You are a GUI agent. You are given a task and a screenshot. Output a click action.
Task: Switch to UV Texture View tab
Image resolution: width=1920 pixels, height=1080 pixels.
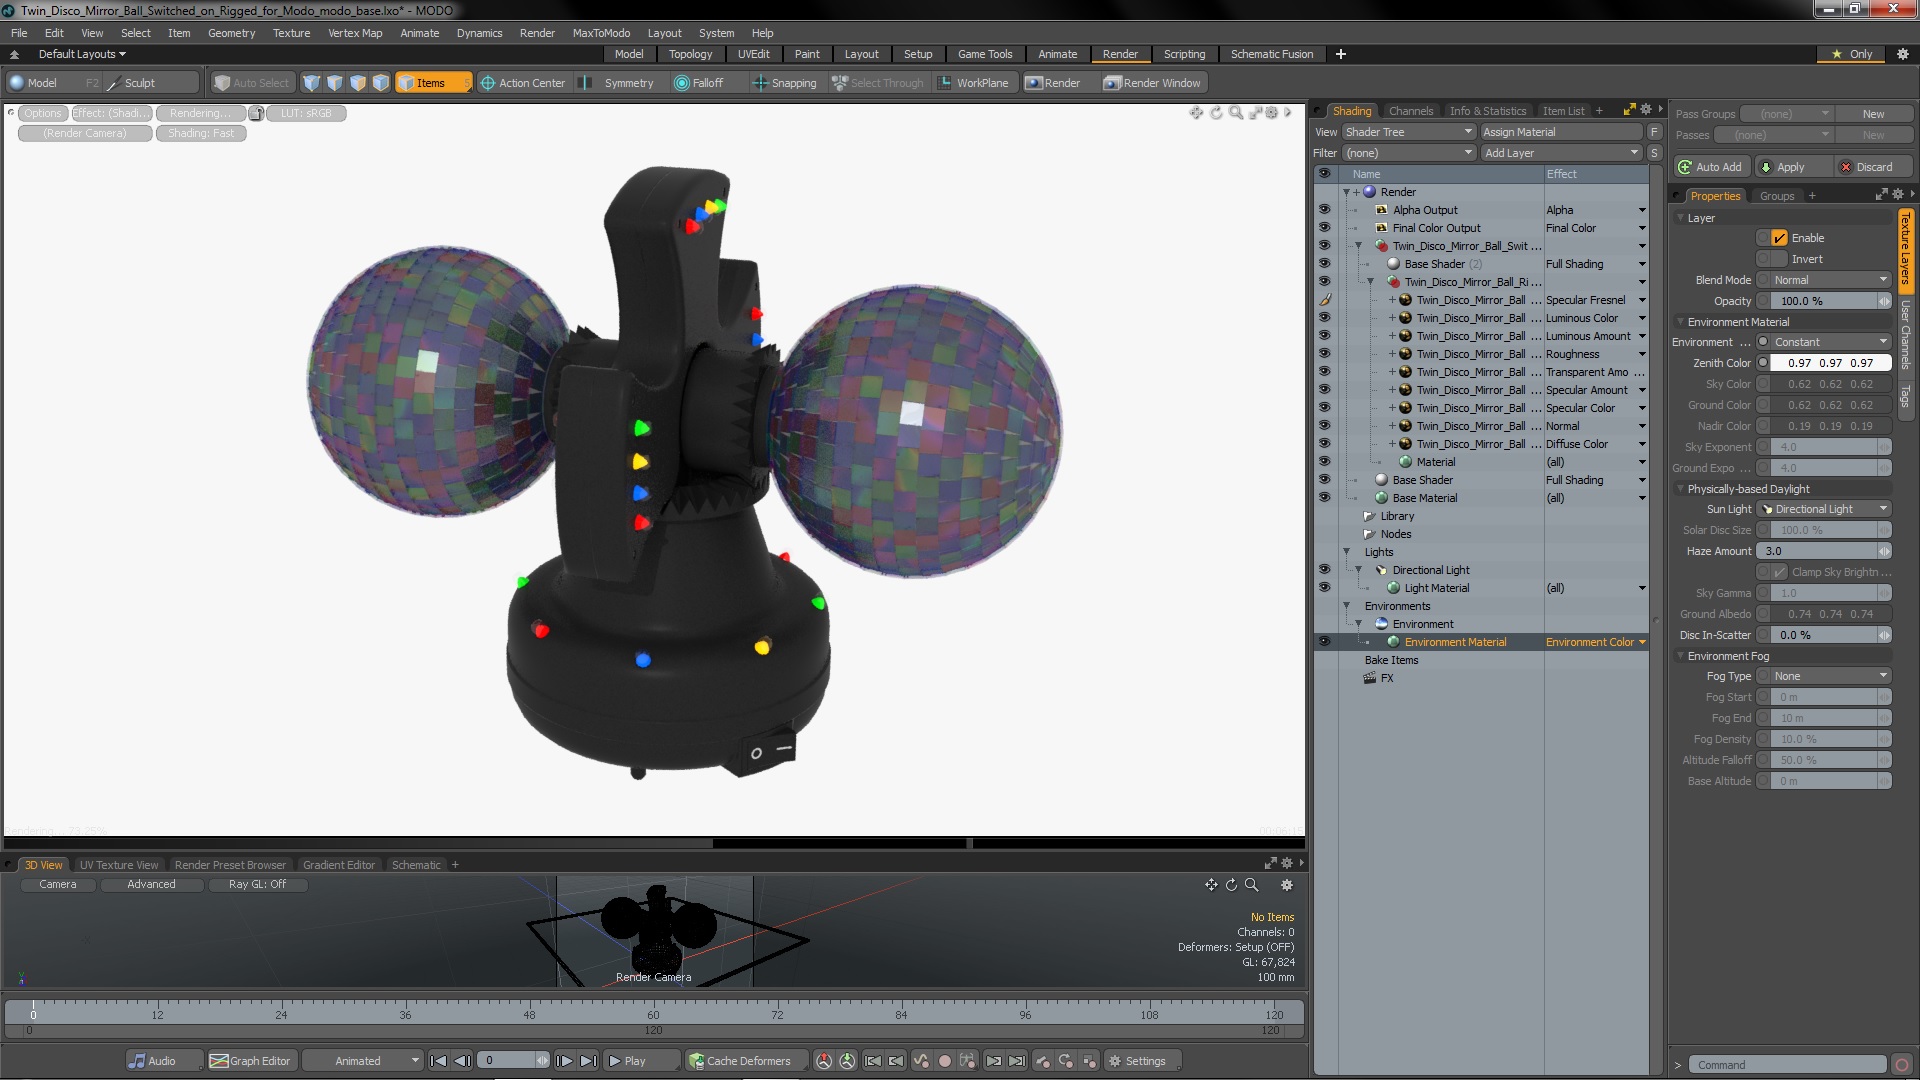point(119,865)
